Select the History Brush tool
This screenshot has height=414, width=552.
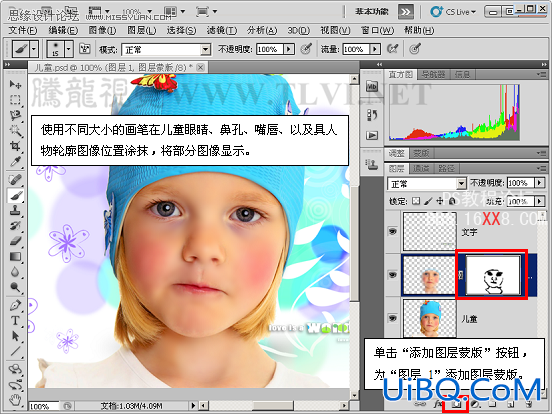pos(15,226)
